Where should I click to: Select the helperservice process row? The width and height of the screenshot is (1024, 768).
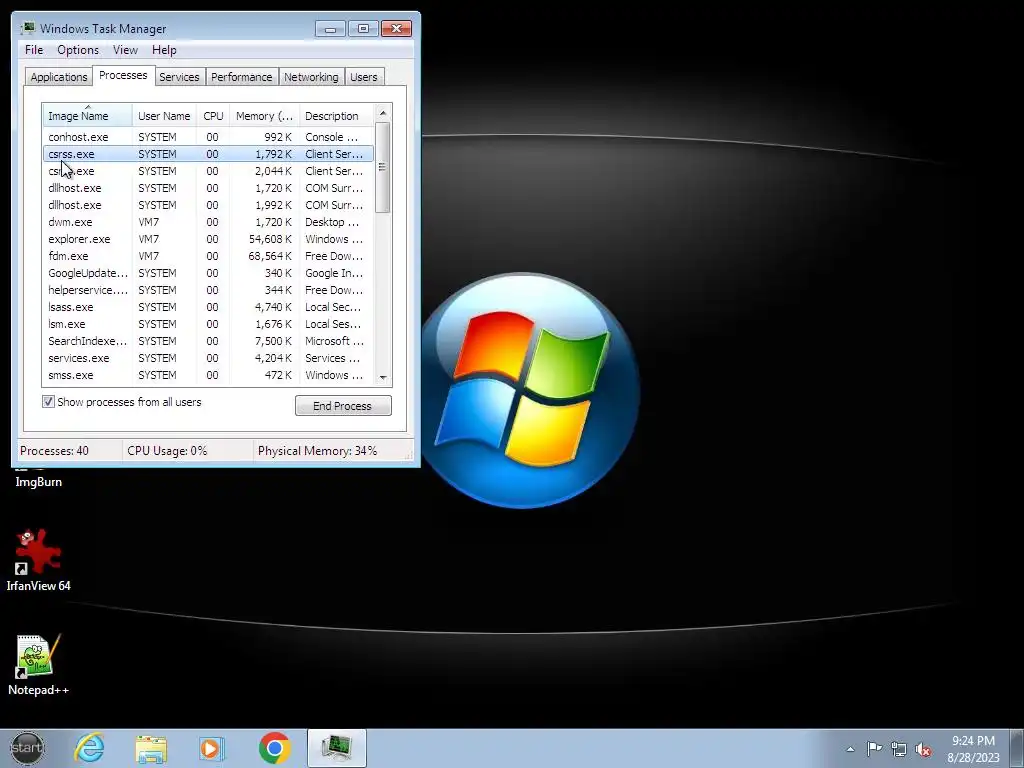[208, 290]
